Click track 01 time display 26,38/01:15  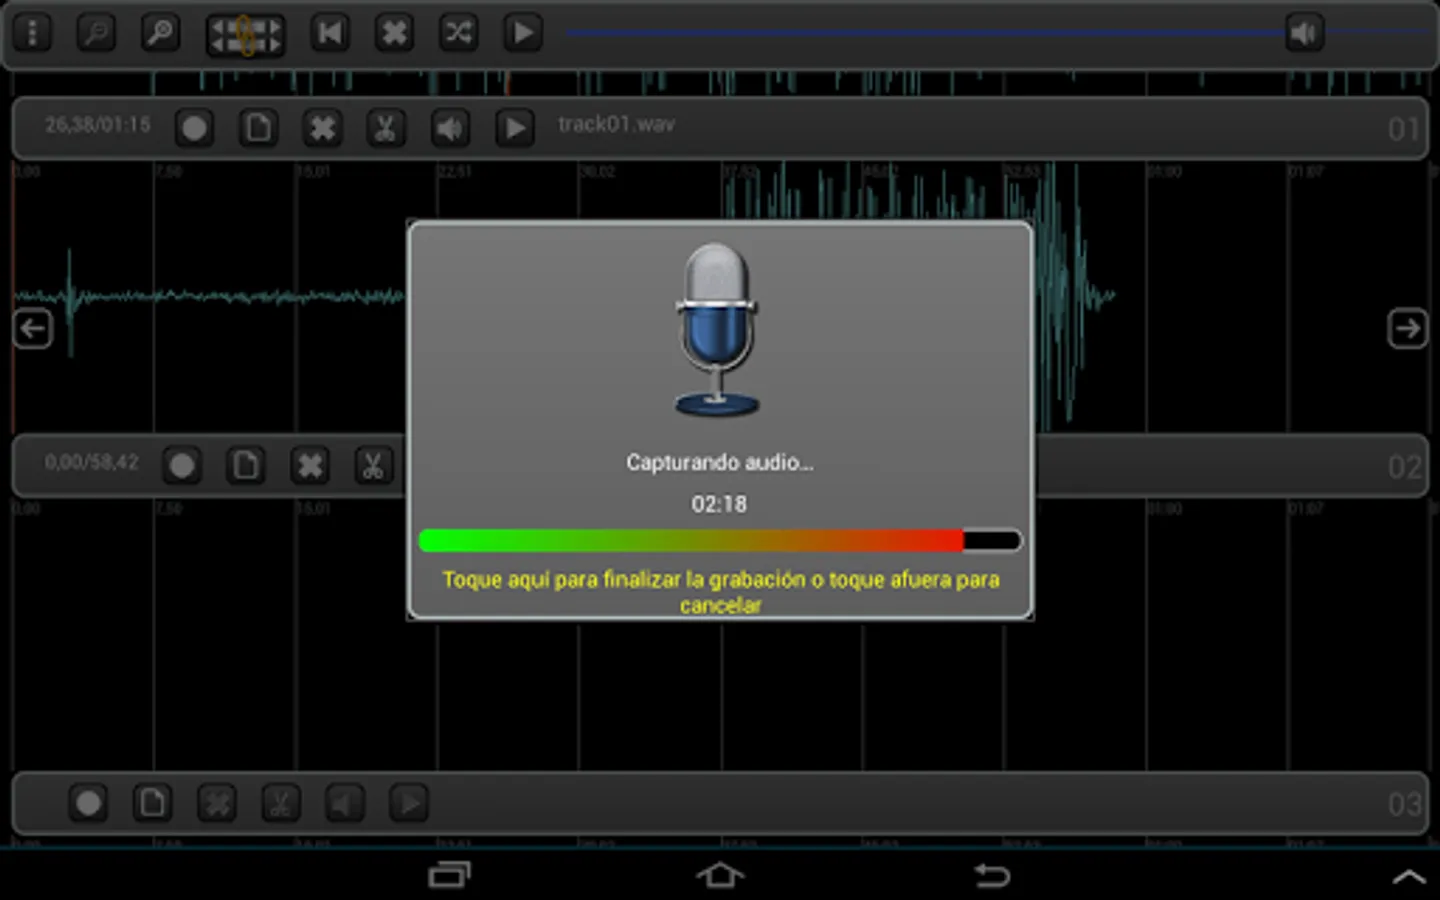click(x=97, y=125)
